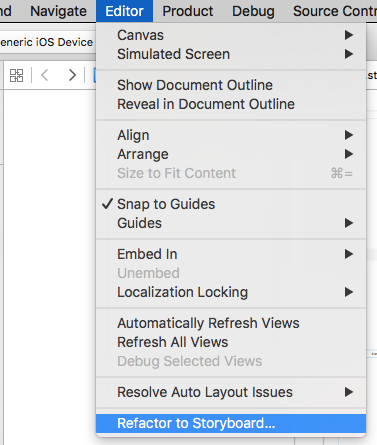This screenshot has height=445, width=377.
Task: Expand the Canvas submenu
Action: pyautogui.click(x=231, y=35)
